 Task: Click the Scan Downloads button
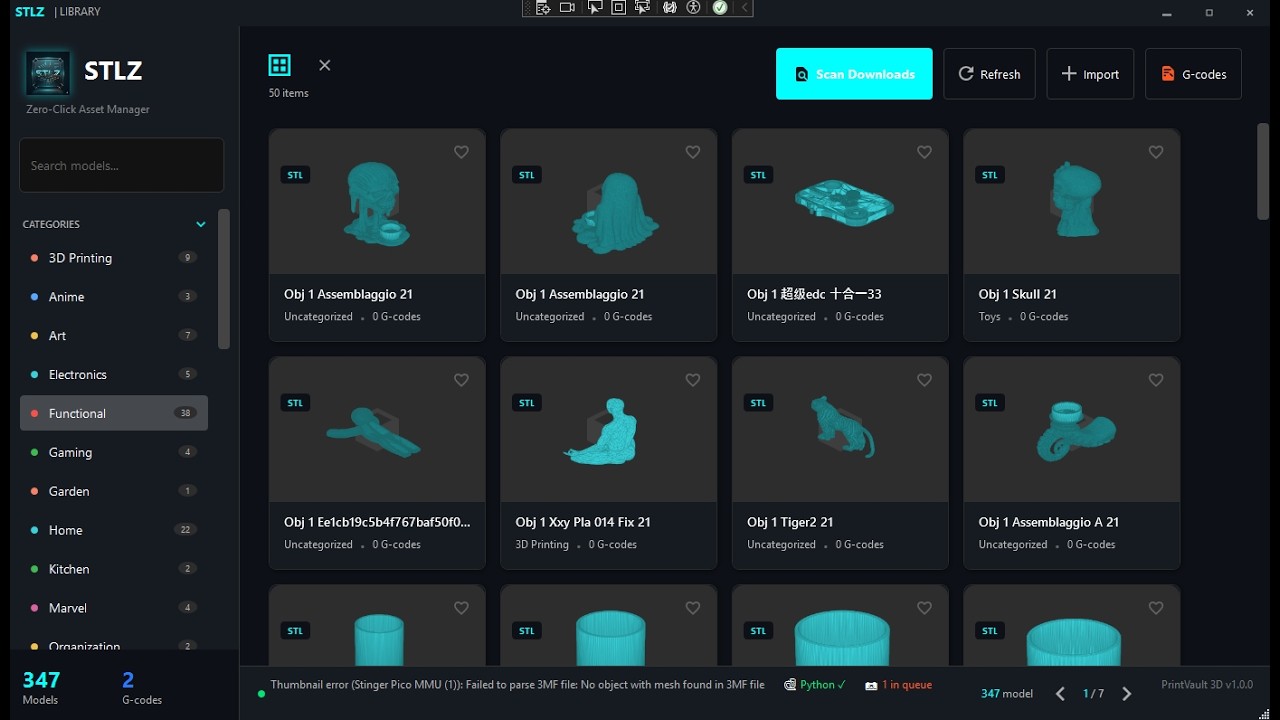854,74
